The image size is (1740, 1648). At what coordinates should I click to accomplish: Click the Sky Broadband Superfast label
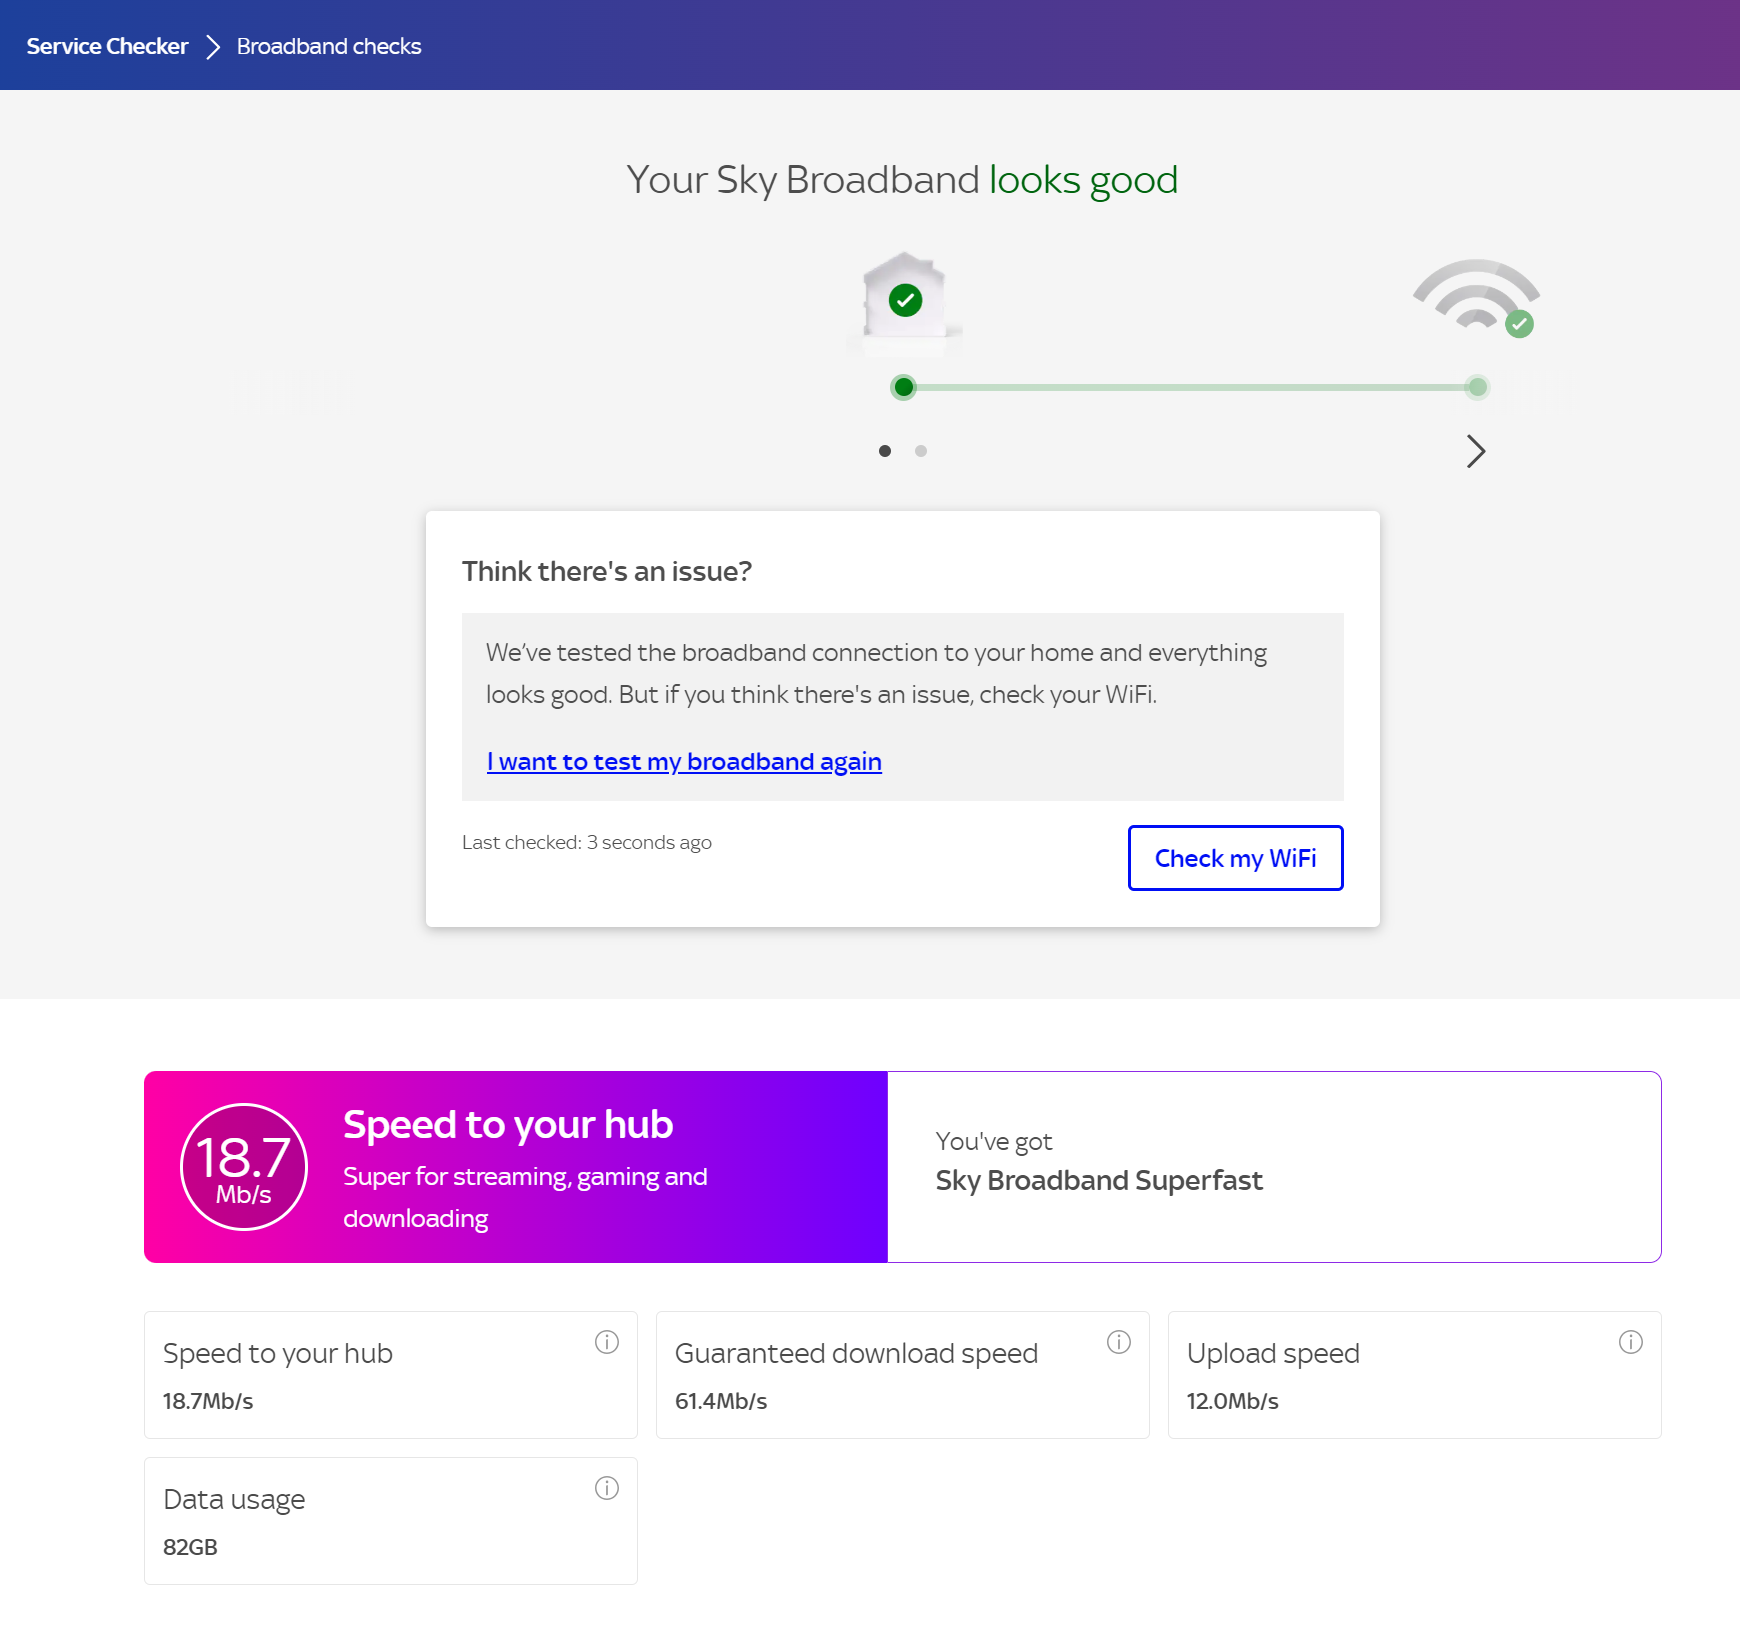click(x=1100, y=1180)
